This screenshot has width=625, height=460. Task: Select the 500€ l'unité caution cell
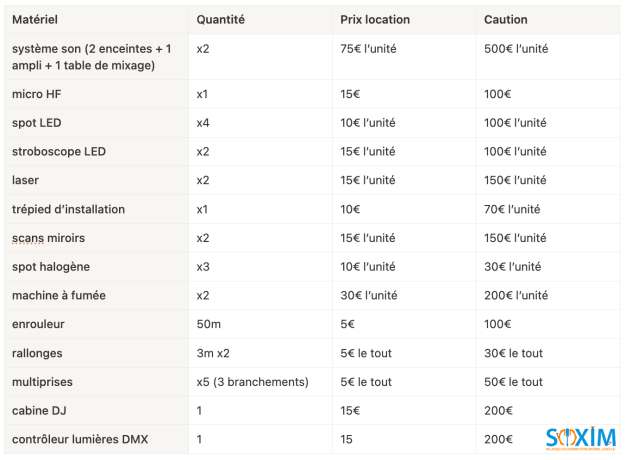click(516, 49)
